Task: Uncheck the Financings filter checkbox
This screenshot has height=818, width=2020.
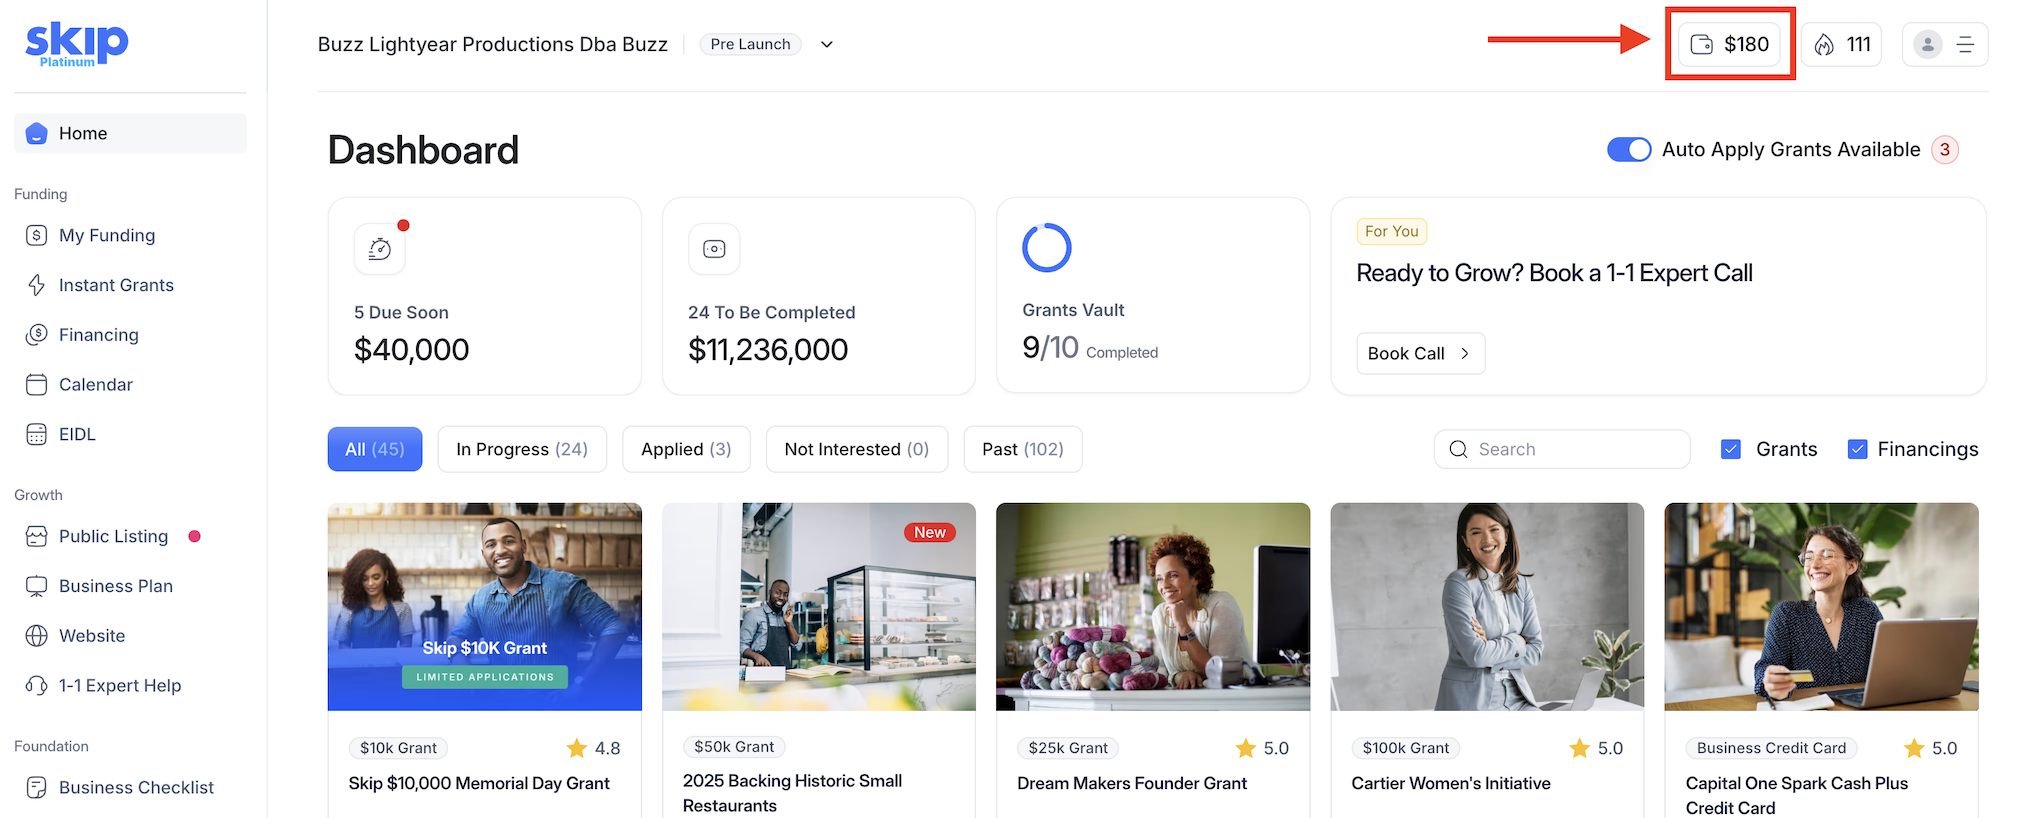Action: point(1857,449)
